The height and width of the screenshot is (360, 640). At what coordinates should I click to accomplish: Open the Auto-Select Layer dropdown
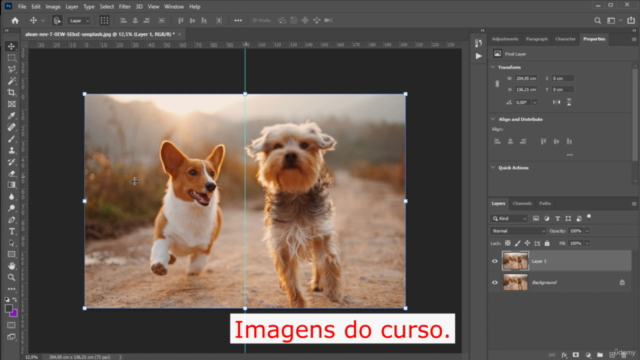click(79, 20)
